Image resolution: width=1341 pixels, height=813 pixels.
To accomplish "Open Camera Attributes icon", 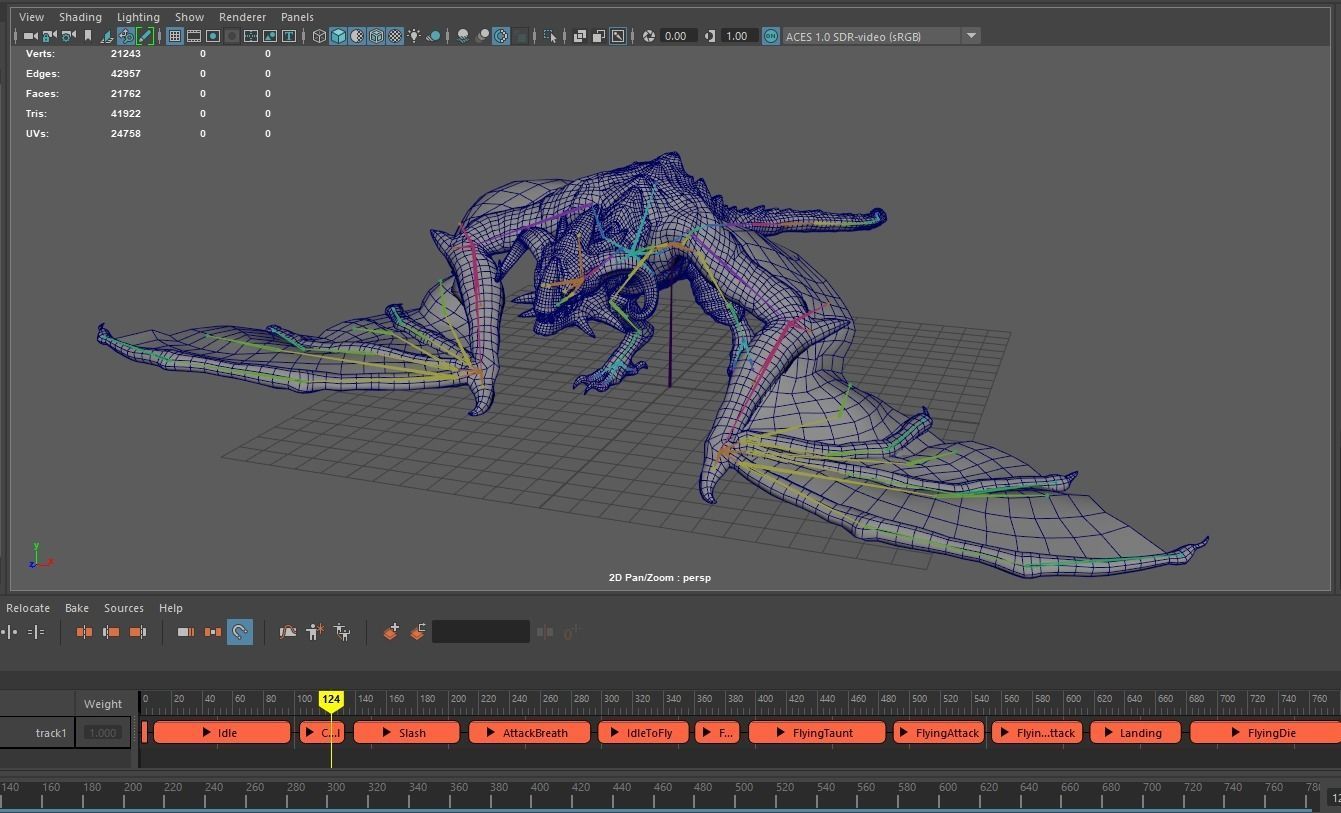I will coord(67,36).
